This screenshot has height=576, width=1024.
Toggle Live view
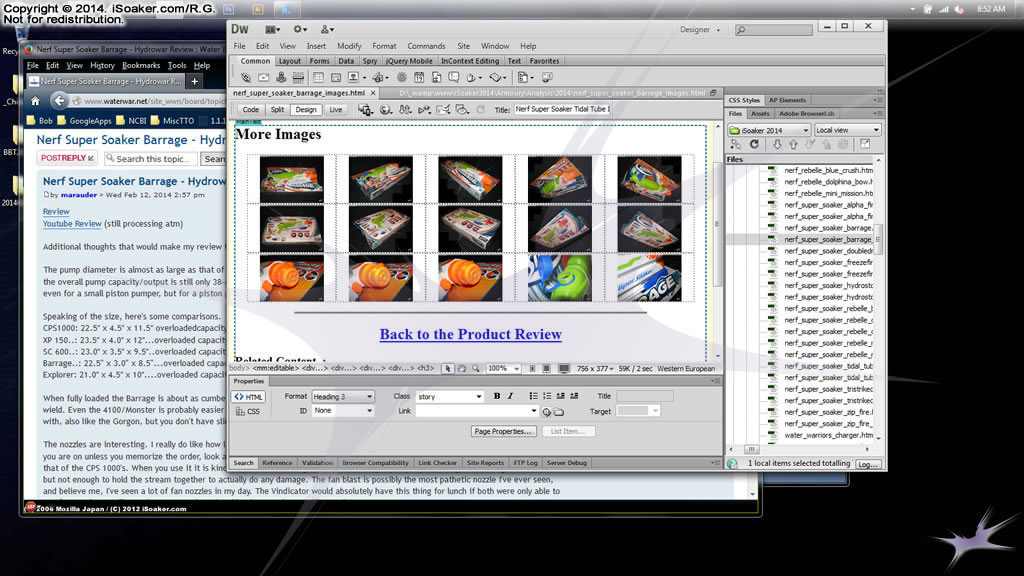(x=336, y=110)
